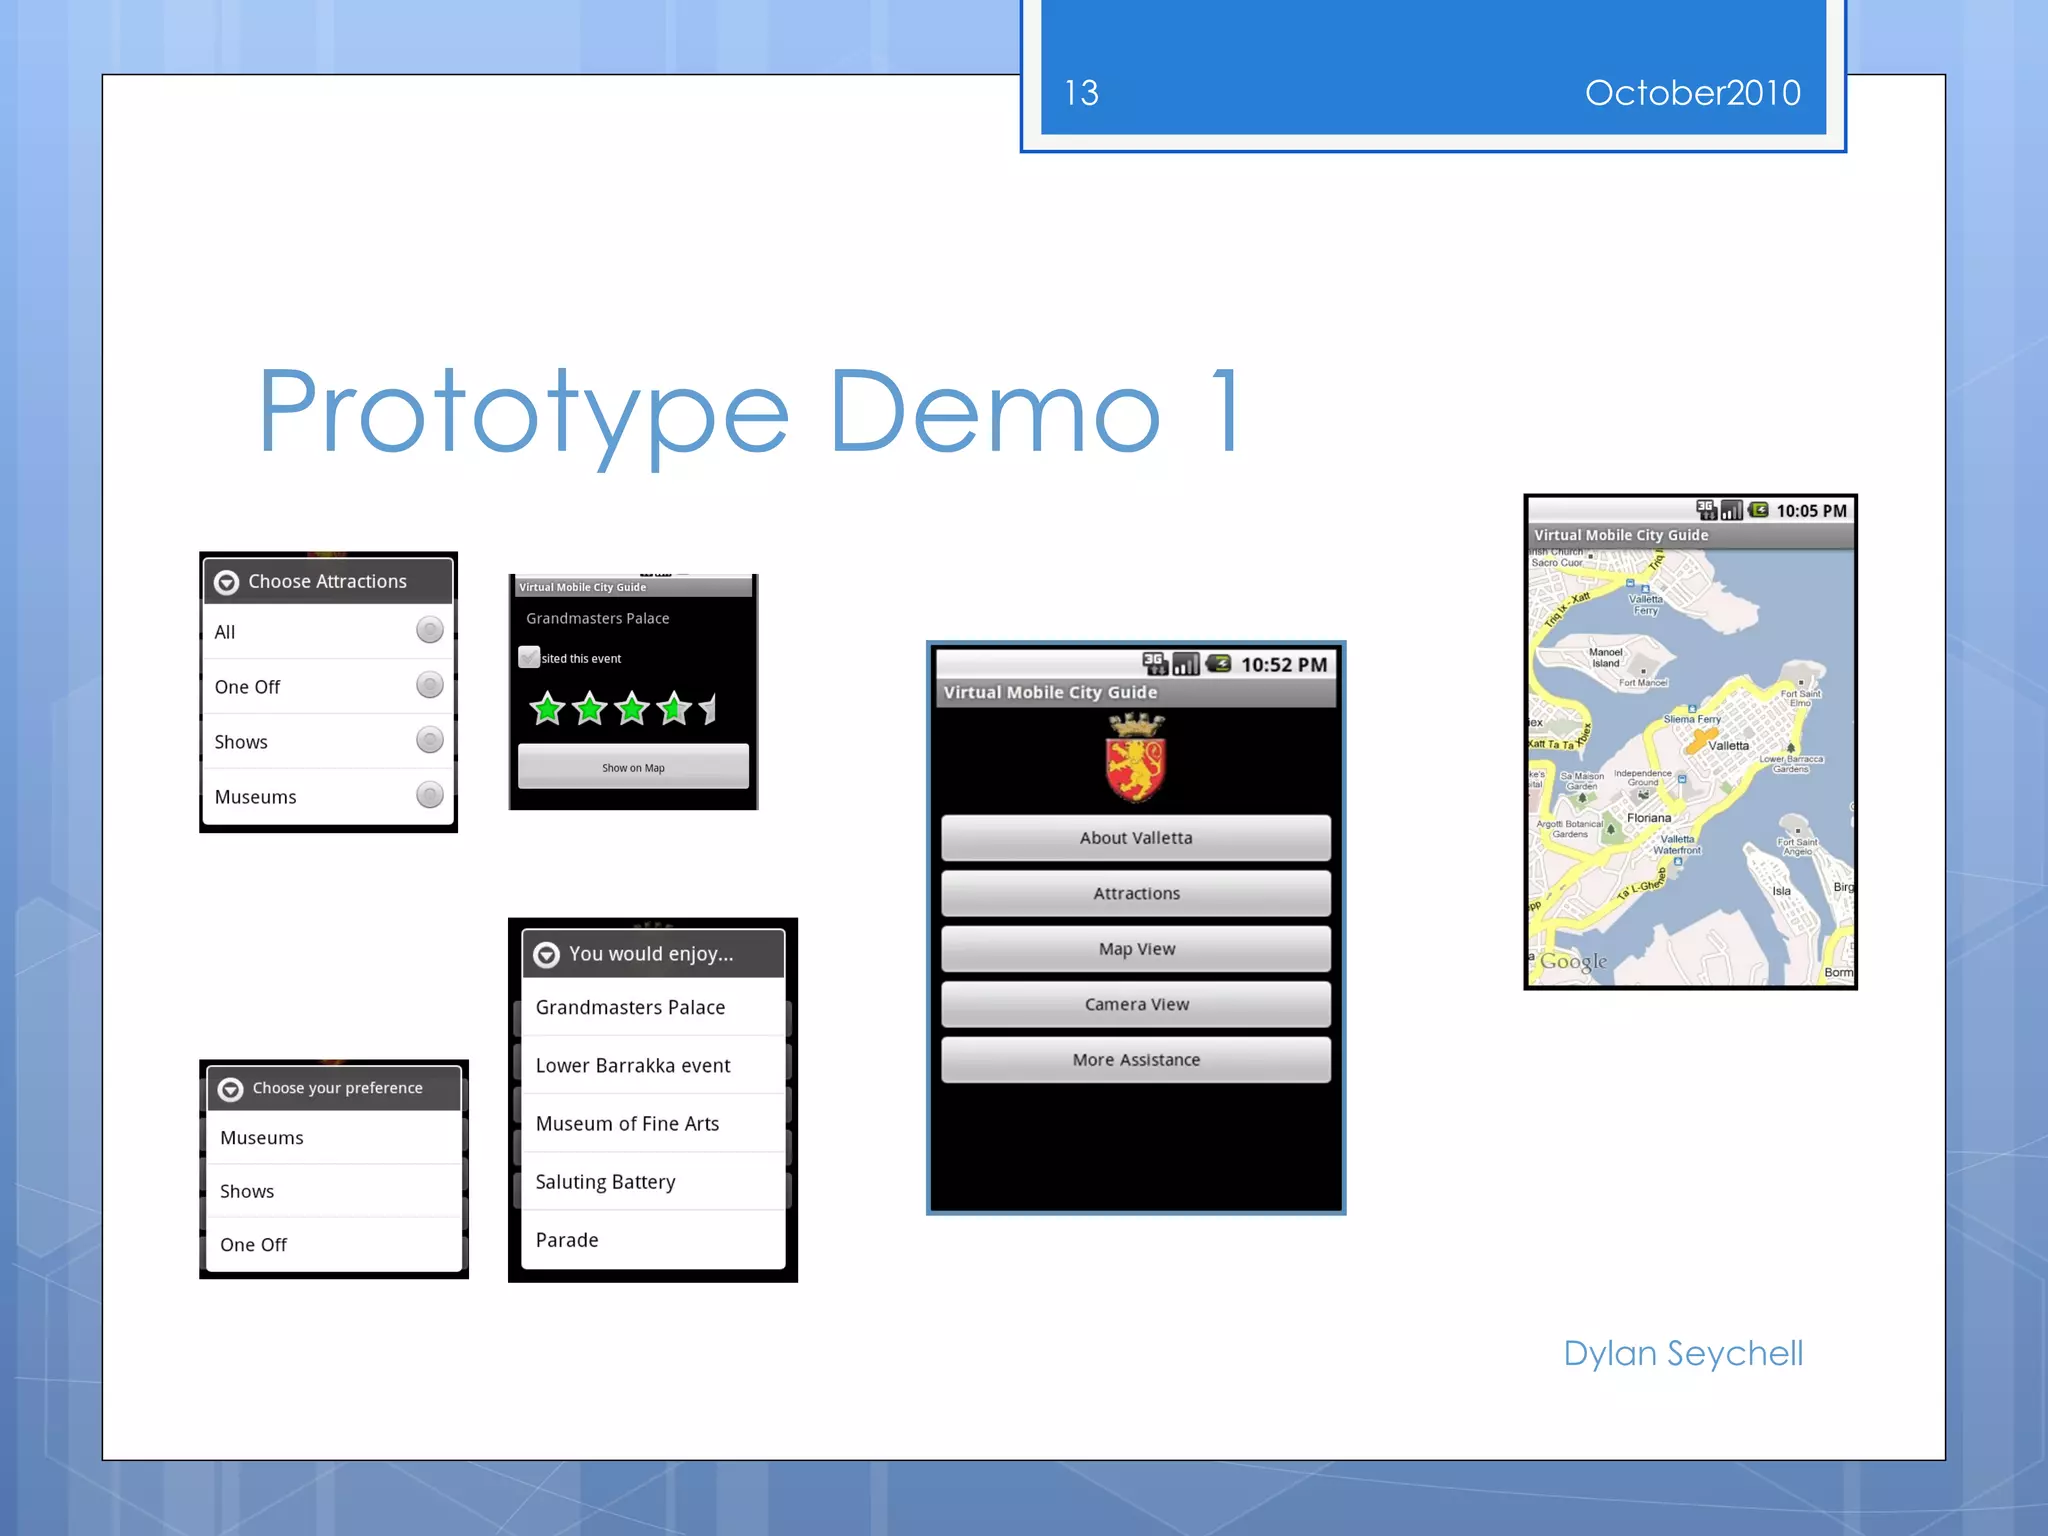Choose Museums in preference list
The height and width of the screenshot is (1536, 2048).
pyautogui.click(x=334, y=1138)
